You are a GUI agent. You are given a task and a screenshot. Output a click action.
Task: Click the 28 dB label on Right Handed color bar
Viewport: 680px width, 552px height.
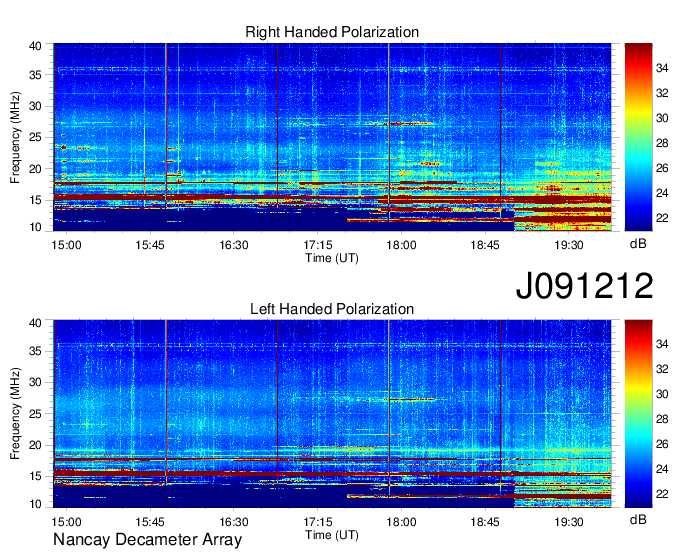tap(662, 143)
